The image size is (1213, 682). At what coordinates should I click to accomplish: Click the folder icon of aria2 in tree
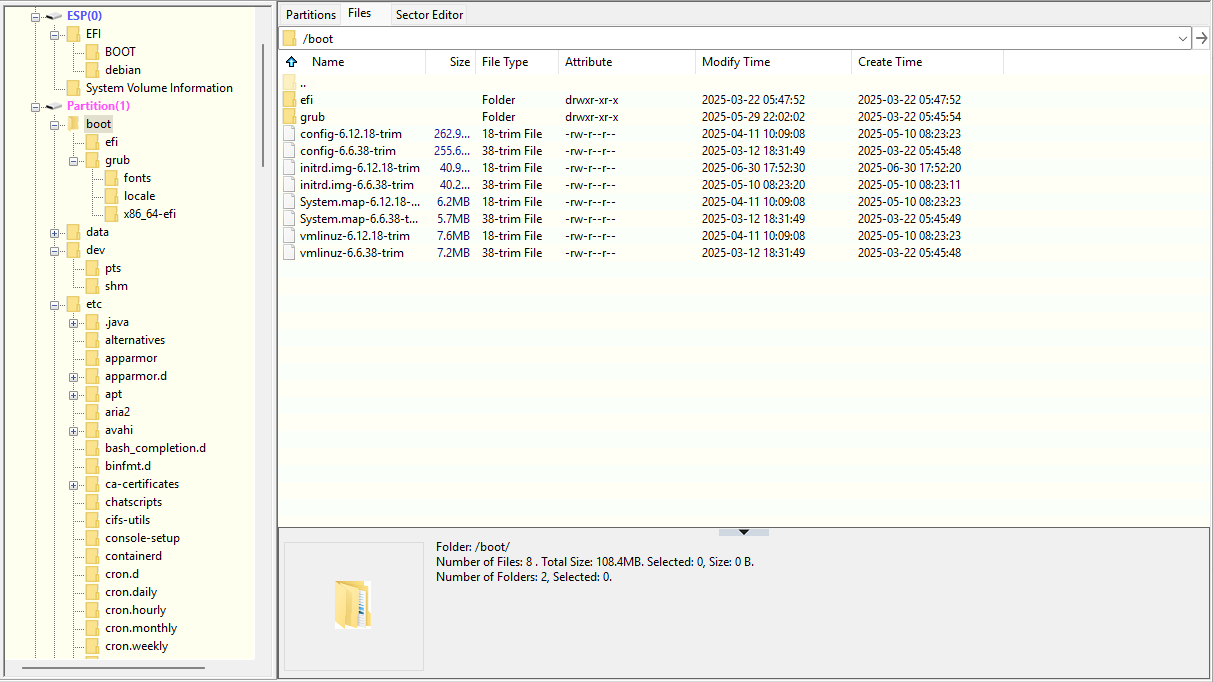93,412
